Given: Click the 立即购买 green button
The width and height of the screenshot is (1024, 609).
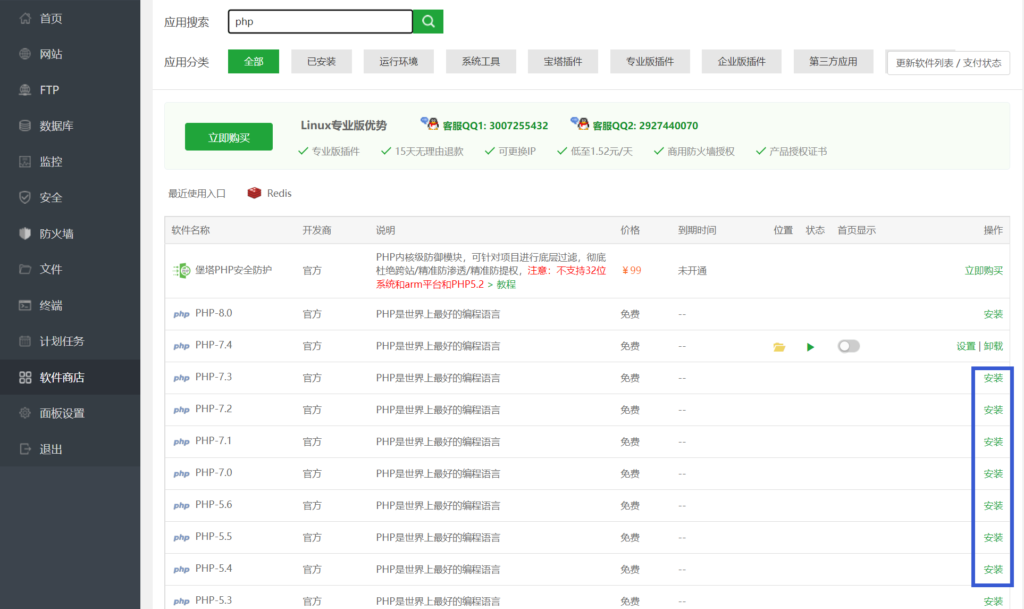Looking at the screenshot, I should (x=228, y=137).
